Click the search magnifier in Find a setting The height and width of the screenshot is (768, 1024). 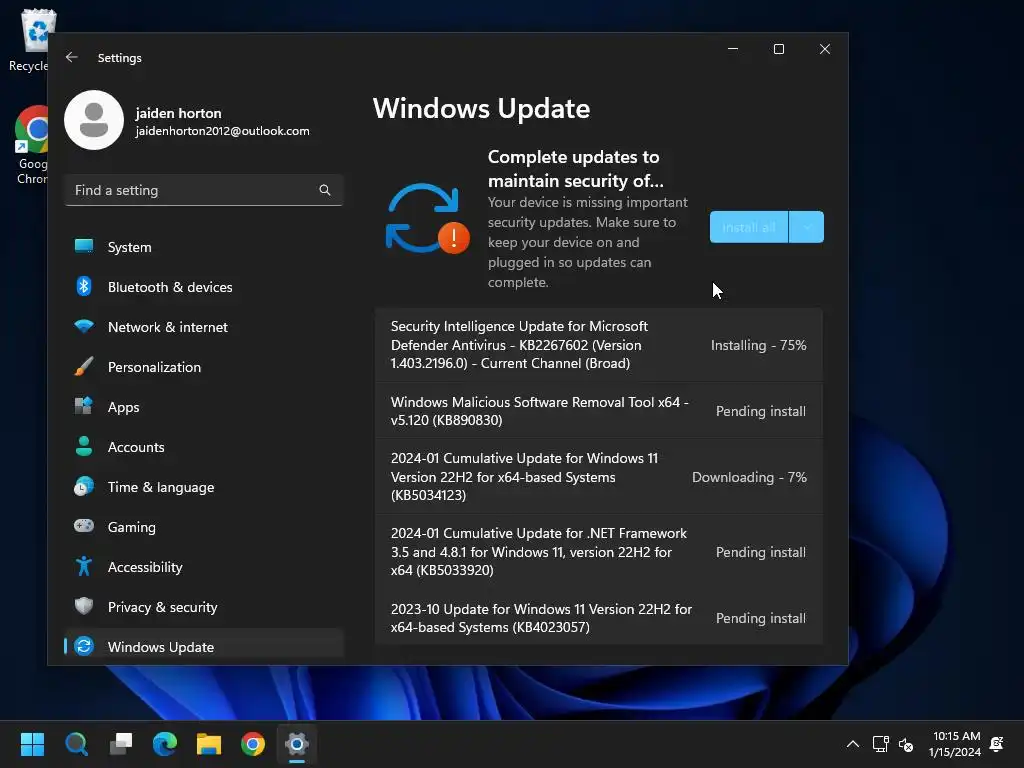click(x=325, y=190)
